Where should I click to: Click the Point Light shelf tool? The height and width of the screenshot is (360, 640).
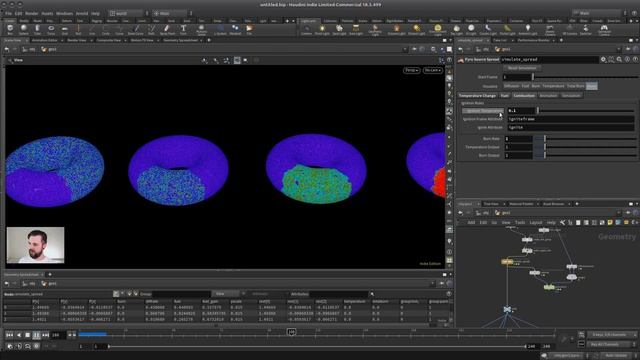(322, 29)
